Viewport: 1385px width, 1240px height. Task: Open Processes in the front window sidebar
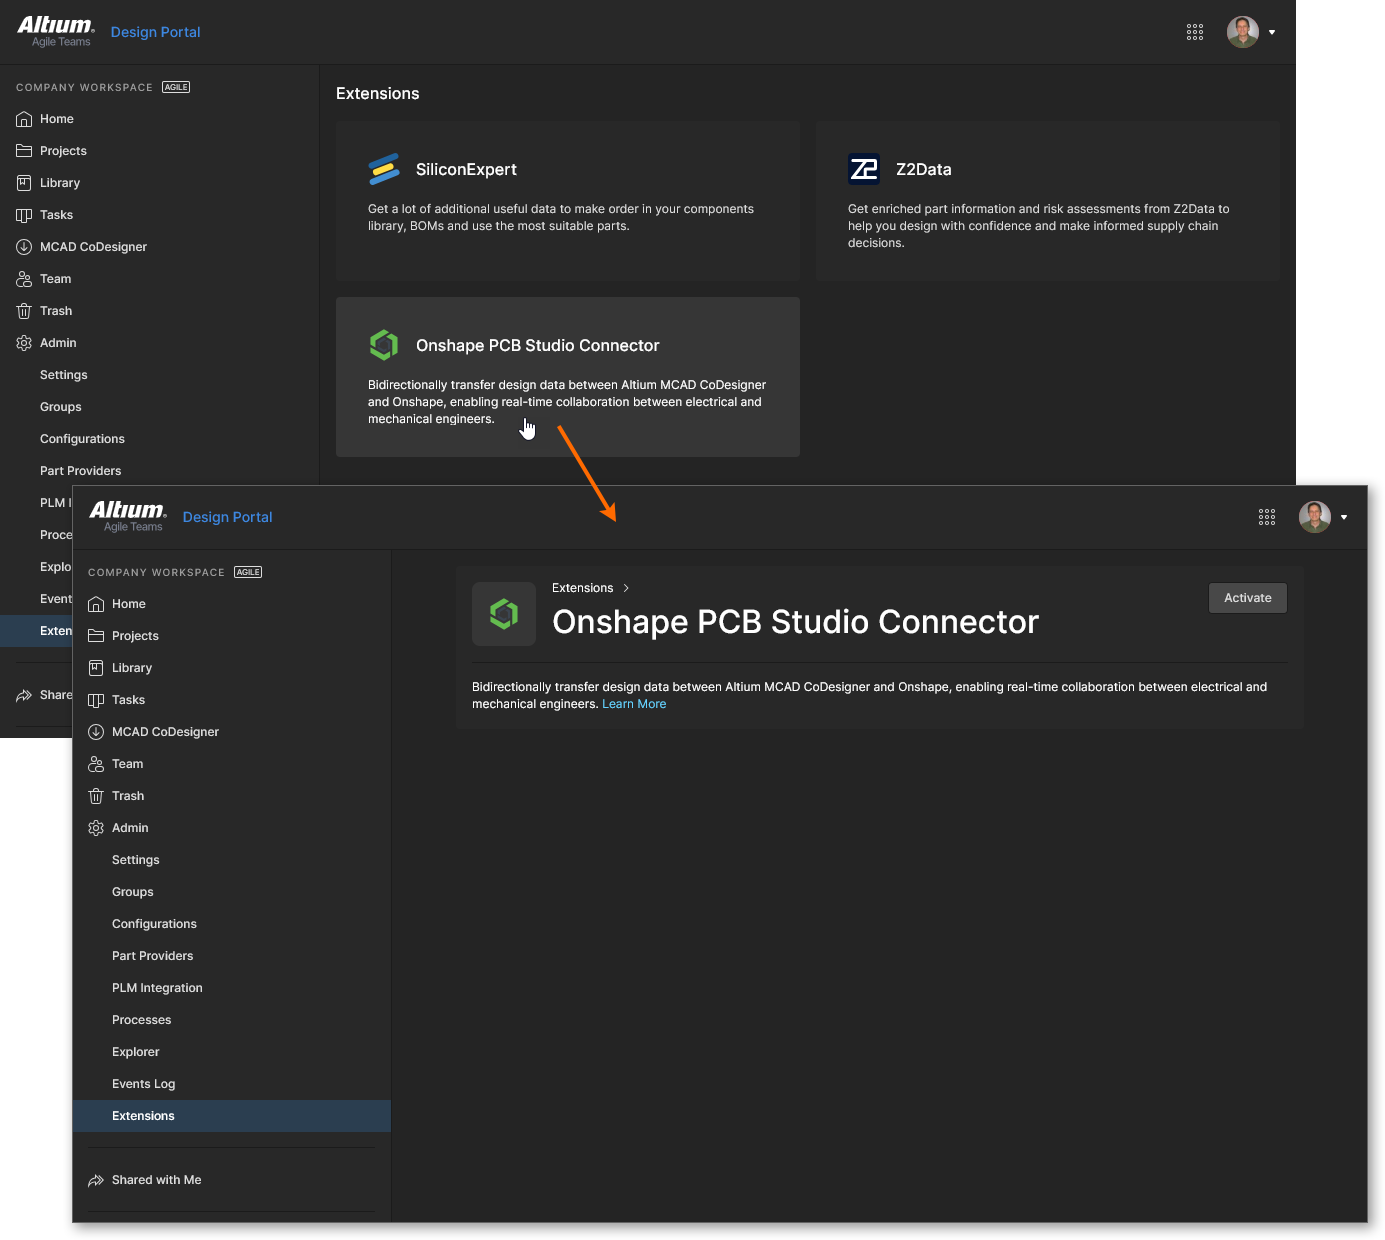click(231, 1020)
